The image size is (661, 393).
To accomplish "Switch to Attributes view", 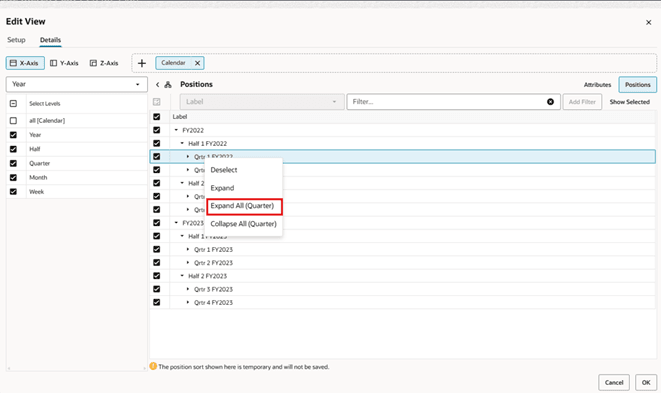I will [x=597, y=85].
